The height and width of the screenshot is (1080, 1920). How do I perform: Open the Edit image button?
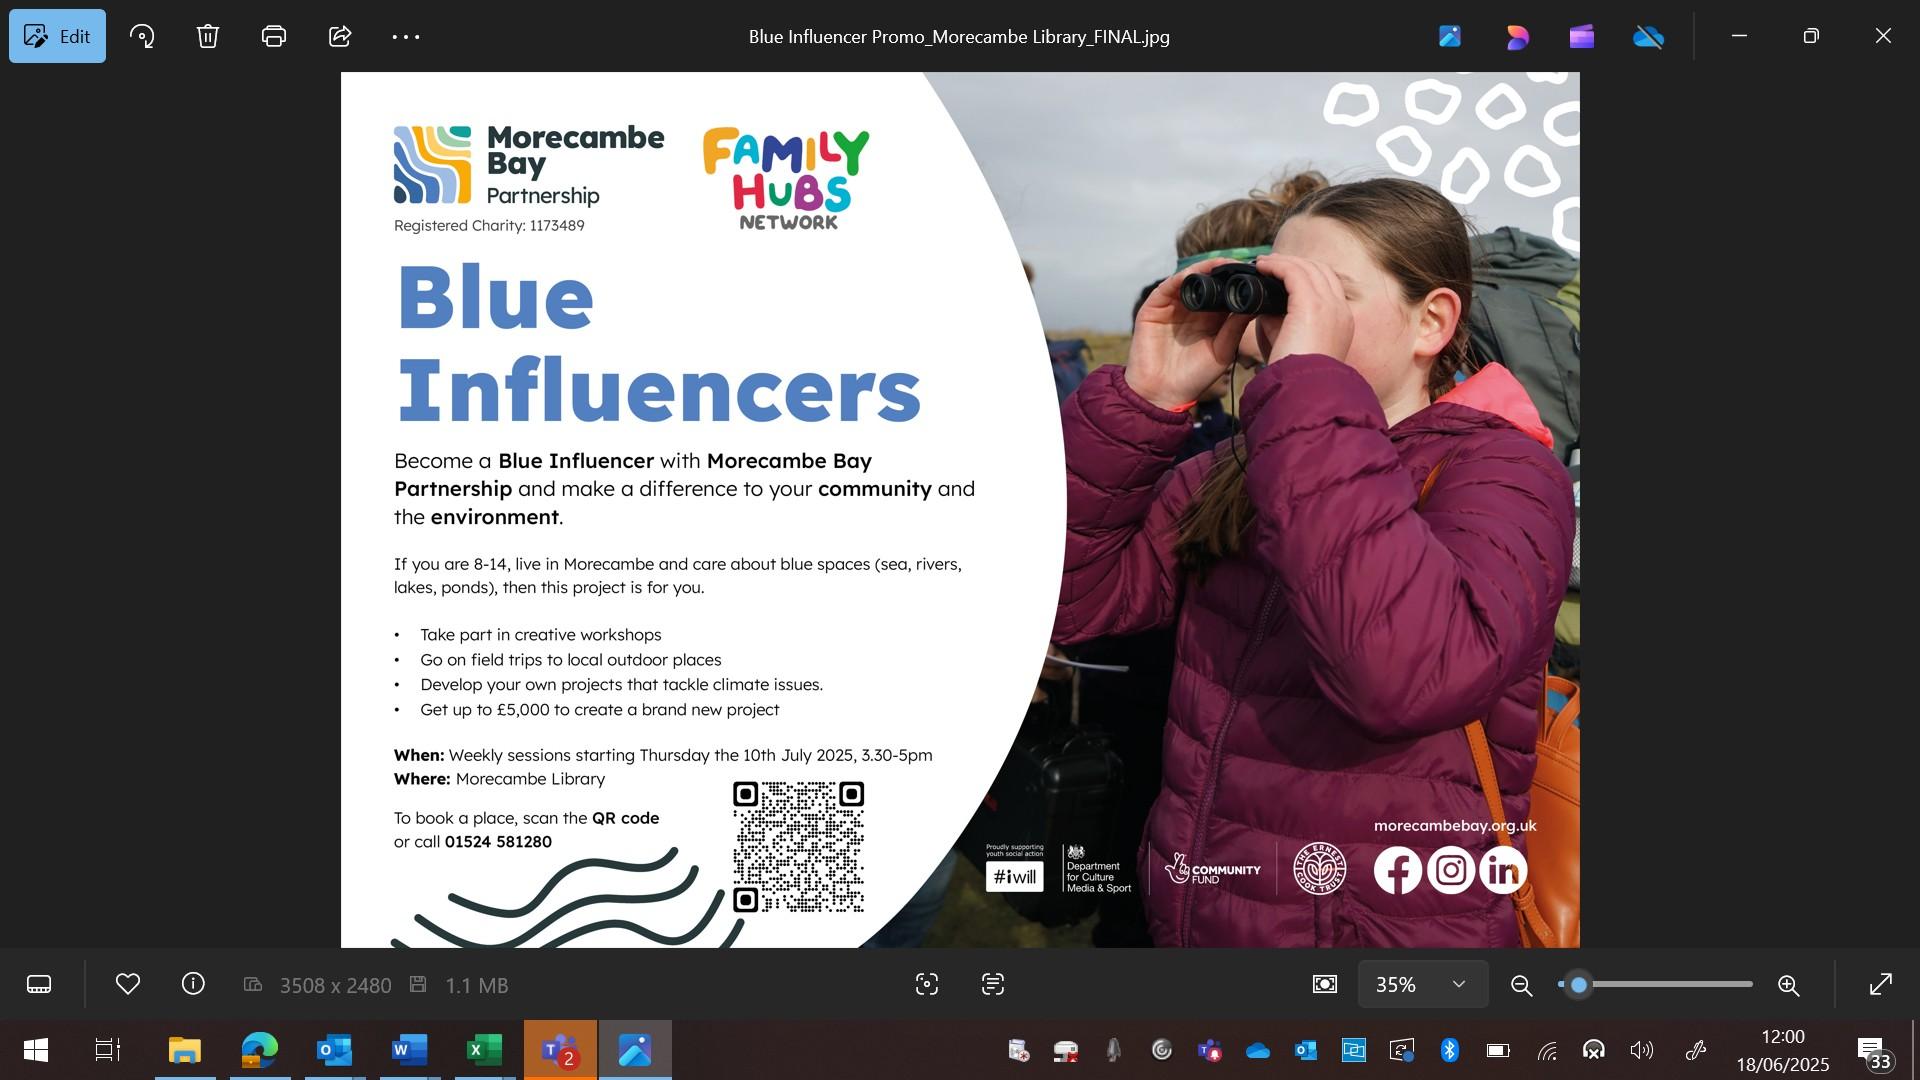pos(57,36)
